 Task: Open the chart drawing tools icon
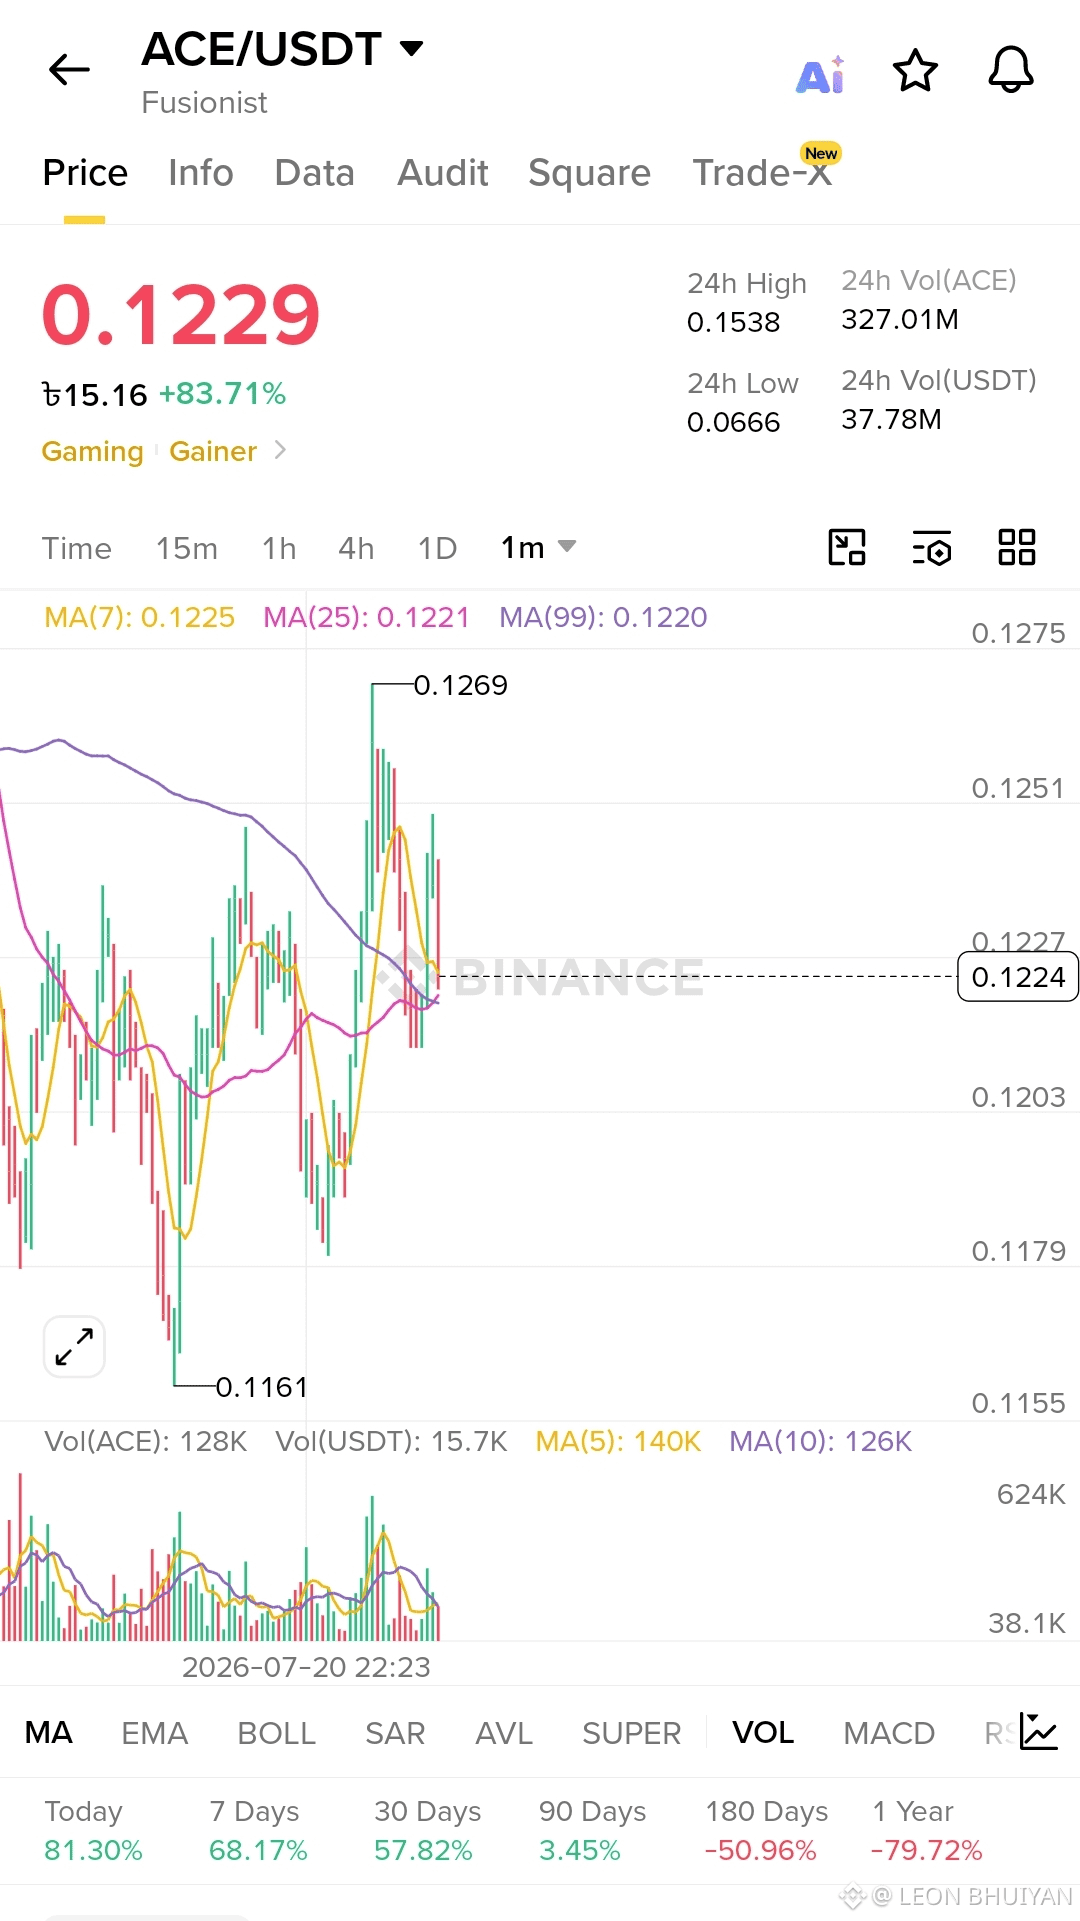click(847, 547)
